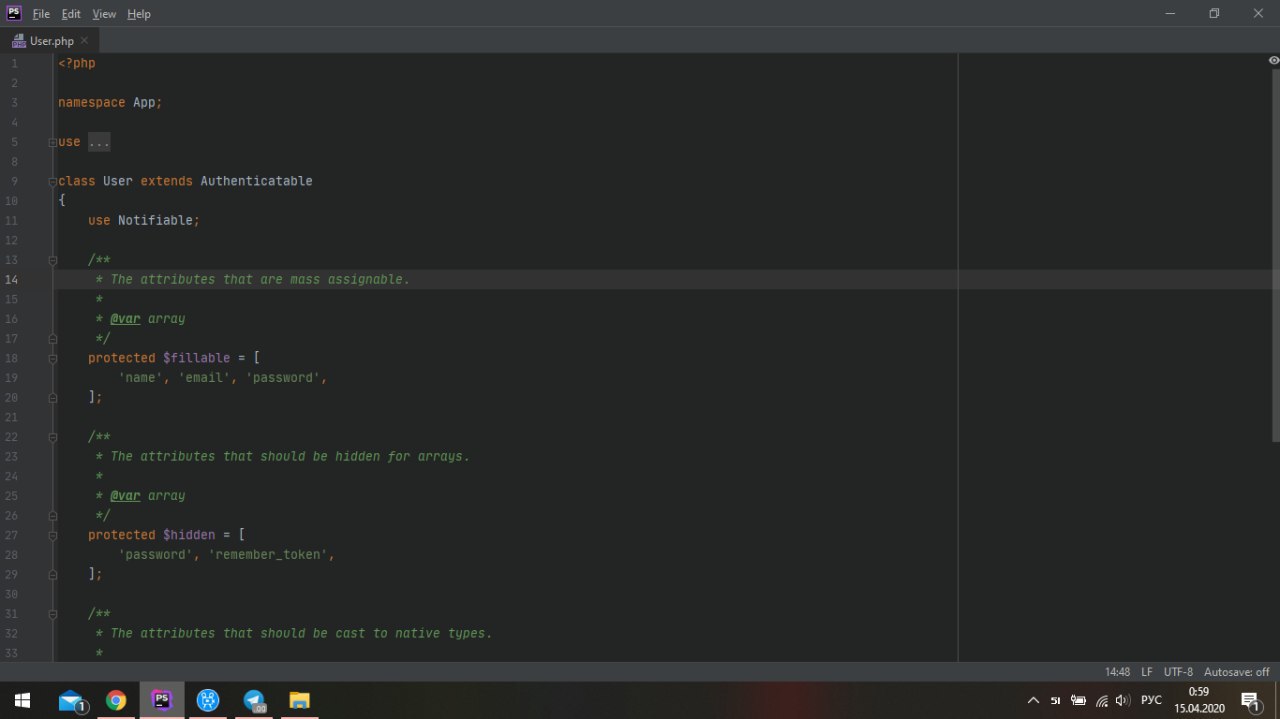
Task: Open the Mail app from taskbar
Action: (x=71, y=700)
